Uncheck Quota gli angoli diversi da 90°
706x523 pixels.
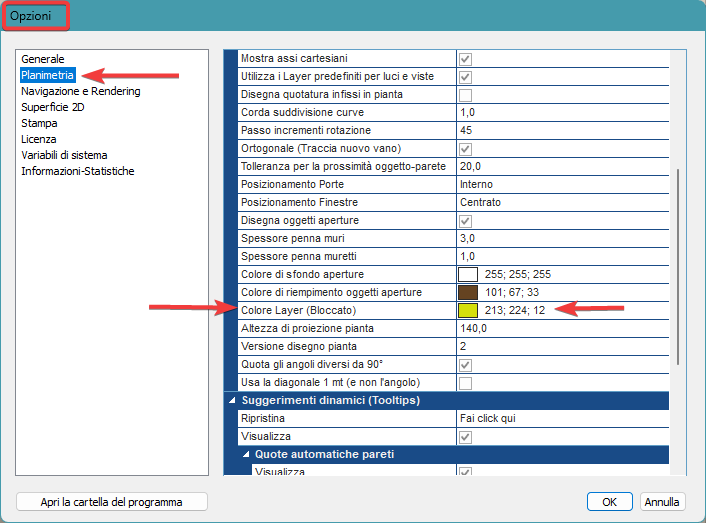click(x=465, y=365)
